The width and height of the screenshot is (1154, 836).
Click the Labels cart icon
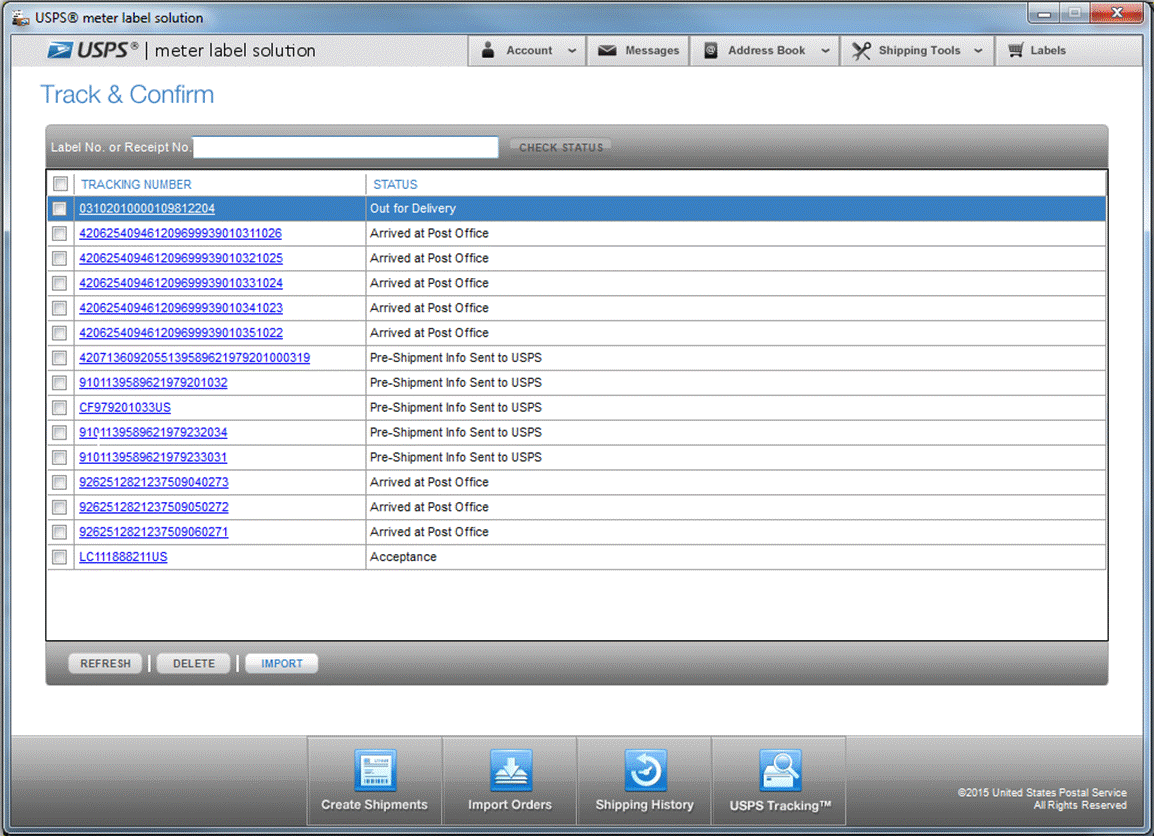tap(1016, 50)
